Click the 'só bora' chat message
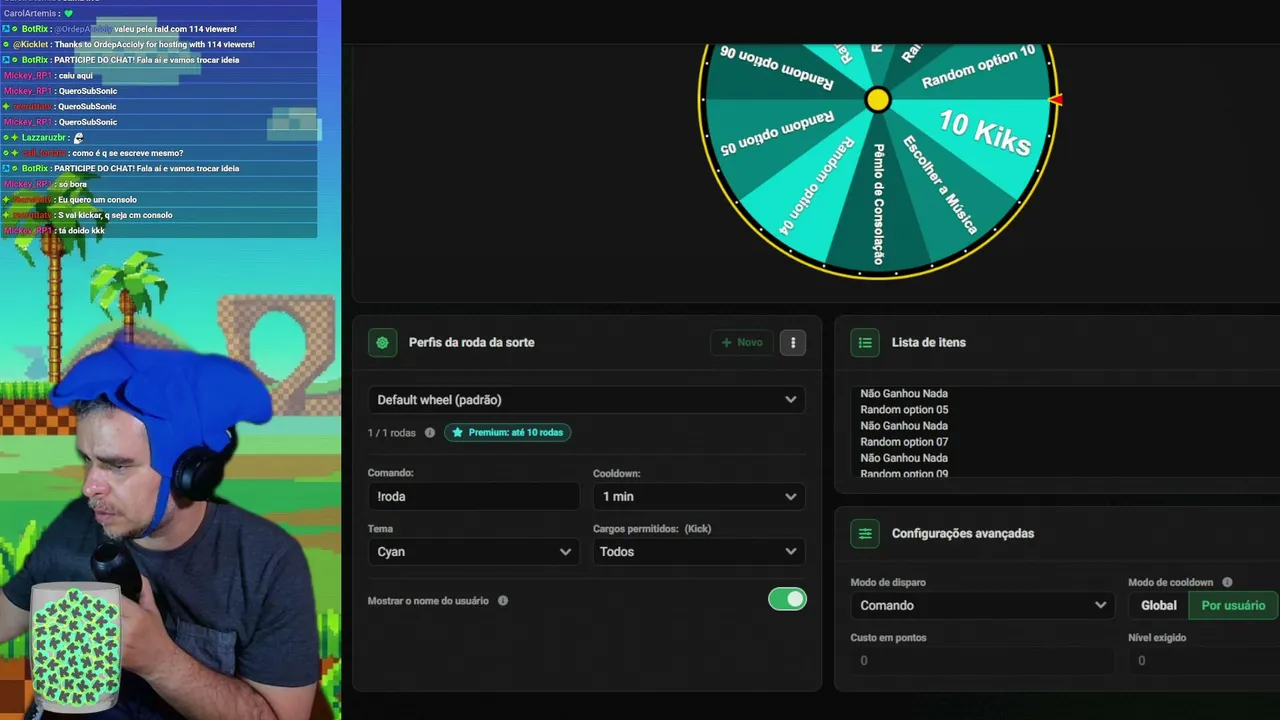The height and width of the screenshot is (720, 1280). 47,185
